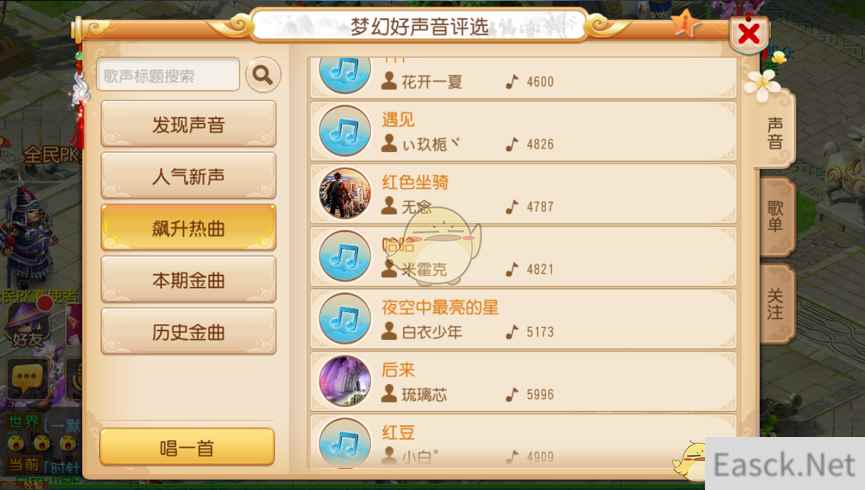Open the 本期金曲 list
Image resolution: width=865 pixels, height=490 pixels.
pos(189,280)
